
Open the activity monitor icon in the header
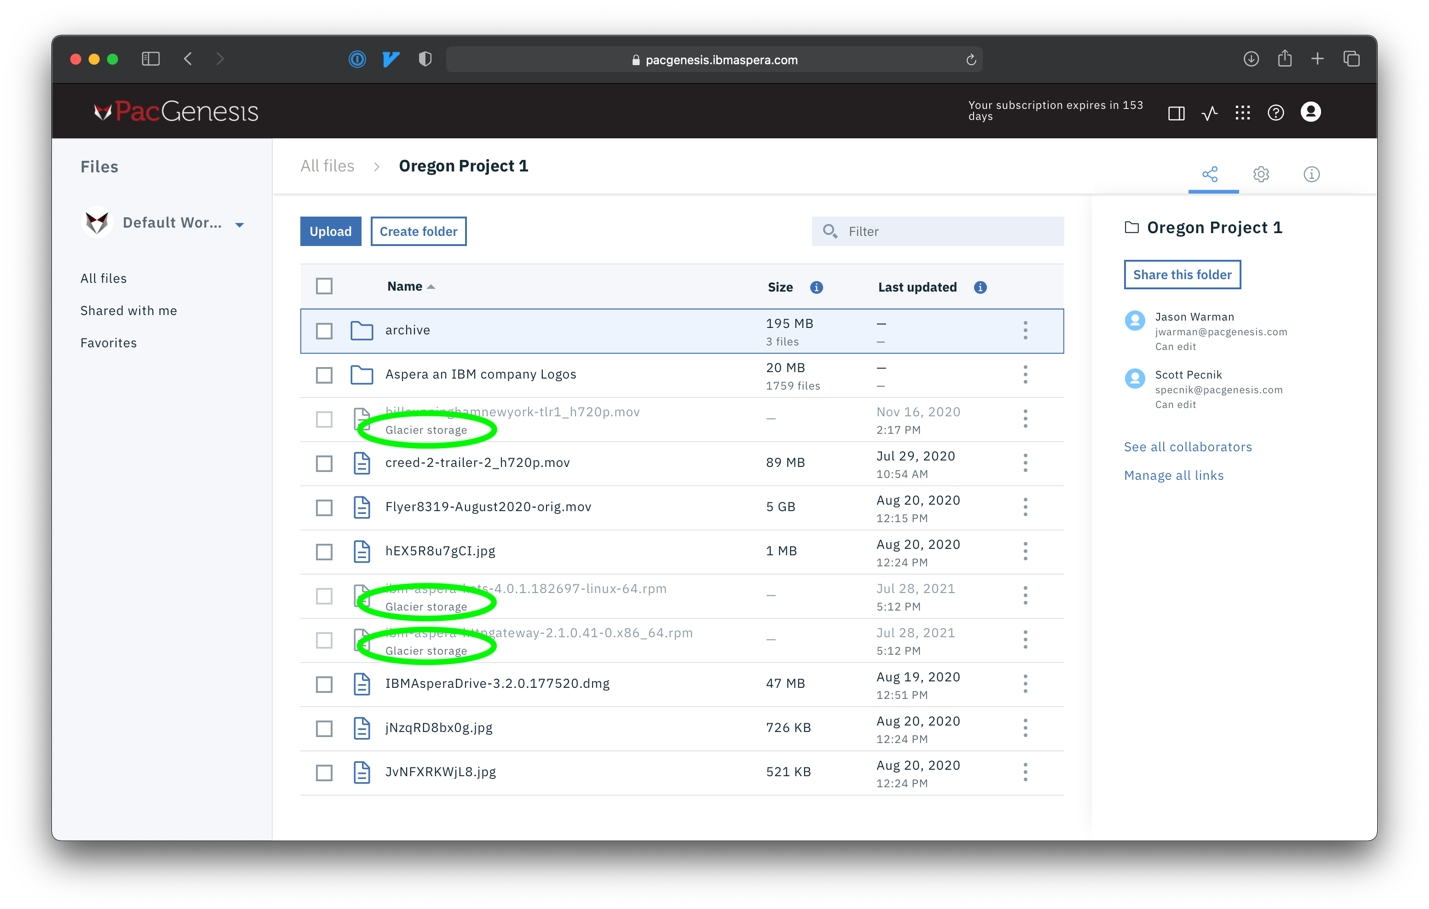point(1210,113)
